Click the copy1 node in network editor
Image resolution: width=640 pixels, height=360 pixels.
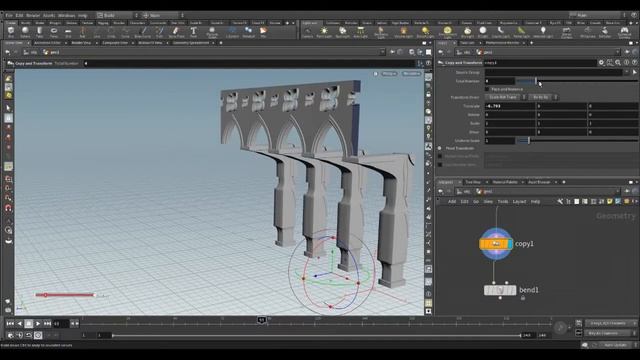tap(496, 244)
